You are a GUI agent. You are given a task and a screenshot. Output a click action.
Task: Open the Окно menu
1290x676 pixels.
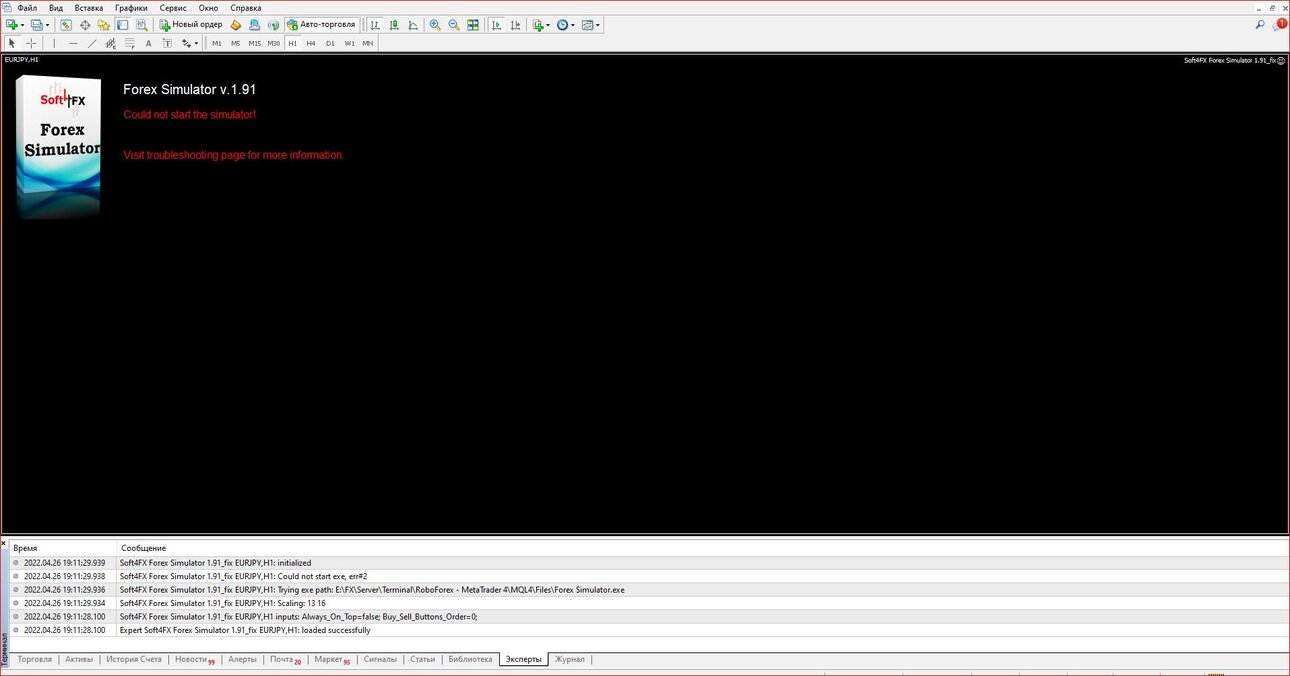point(208,8)
